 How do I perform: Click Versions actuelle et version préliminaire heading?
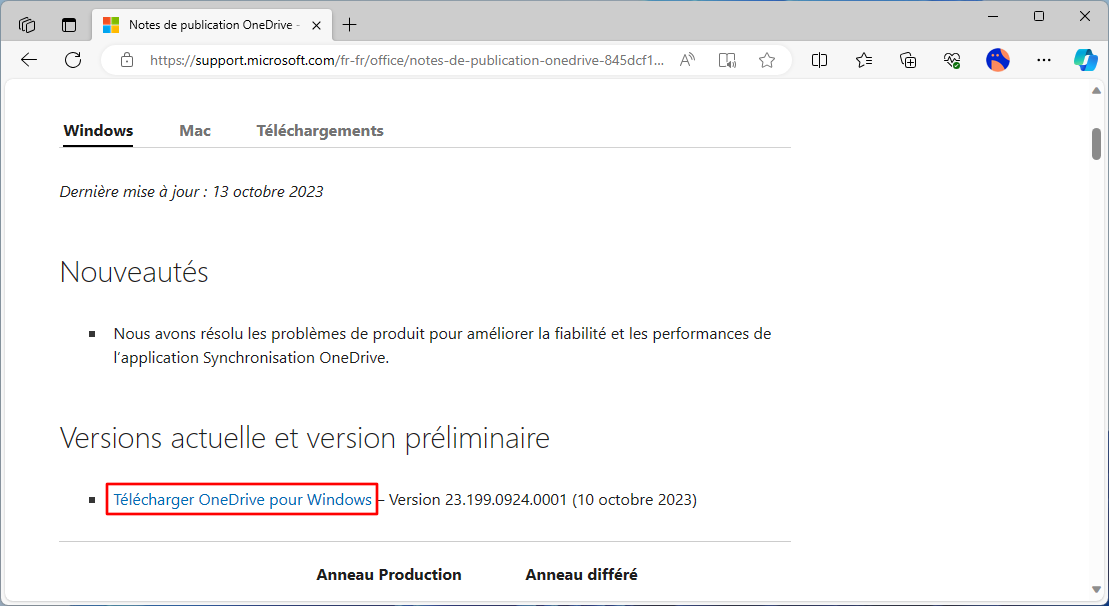click(x=305, y=438)
